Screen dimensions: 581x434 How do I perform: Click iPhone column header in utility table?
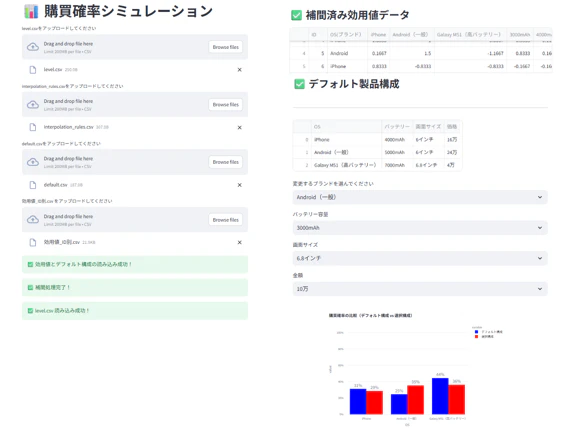[x=378, y=34]
